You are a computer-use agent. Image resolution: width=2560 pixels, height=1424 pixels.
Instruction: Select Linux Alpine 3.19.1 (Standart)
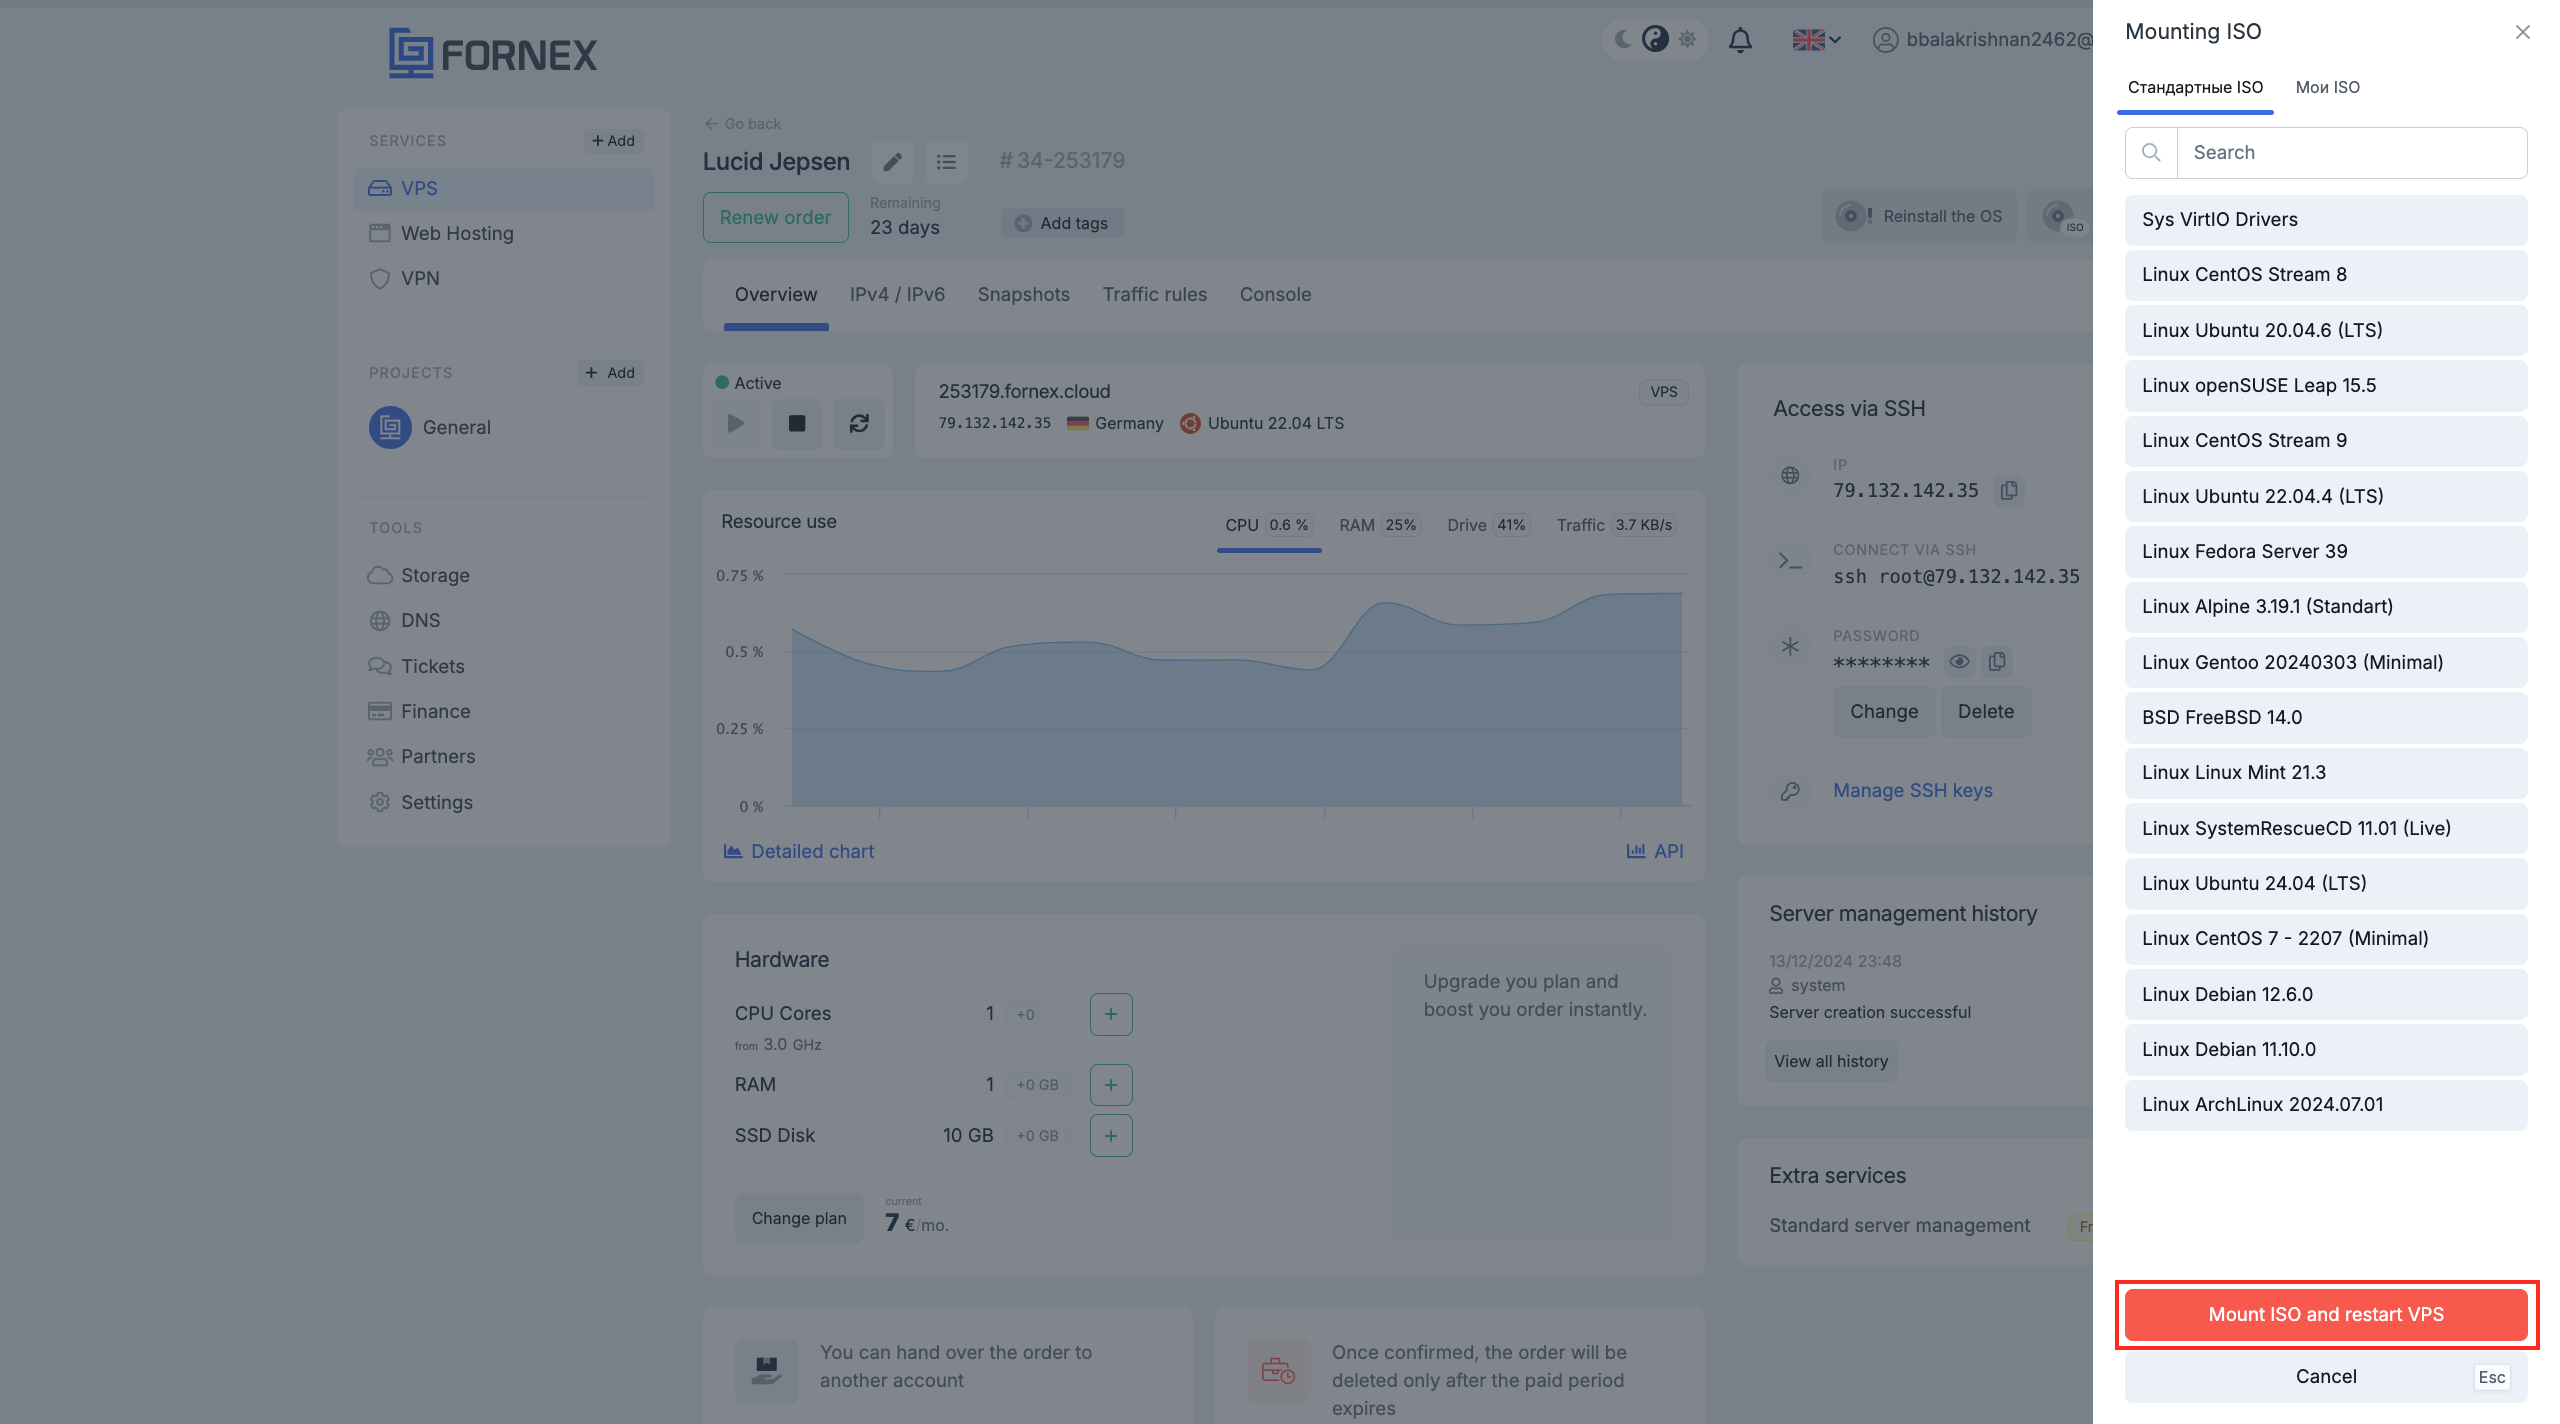pyautogui.click(x=2326, y=607)
